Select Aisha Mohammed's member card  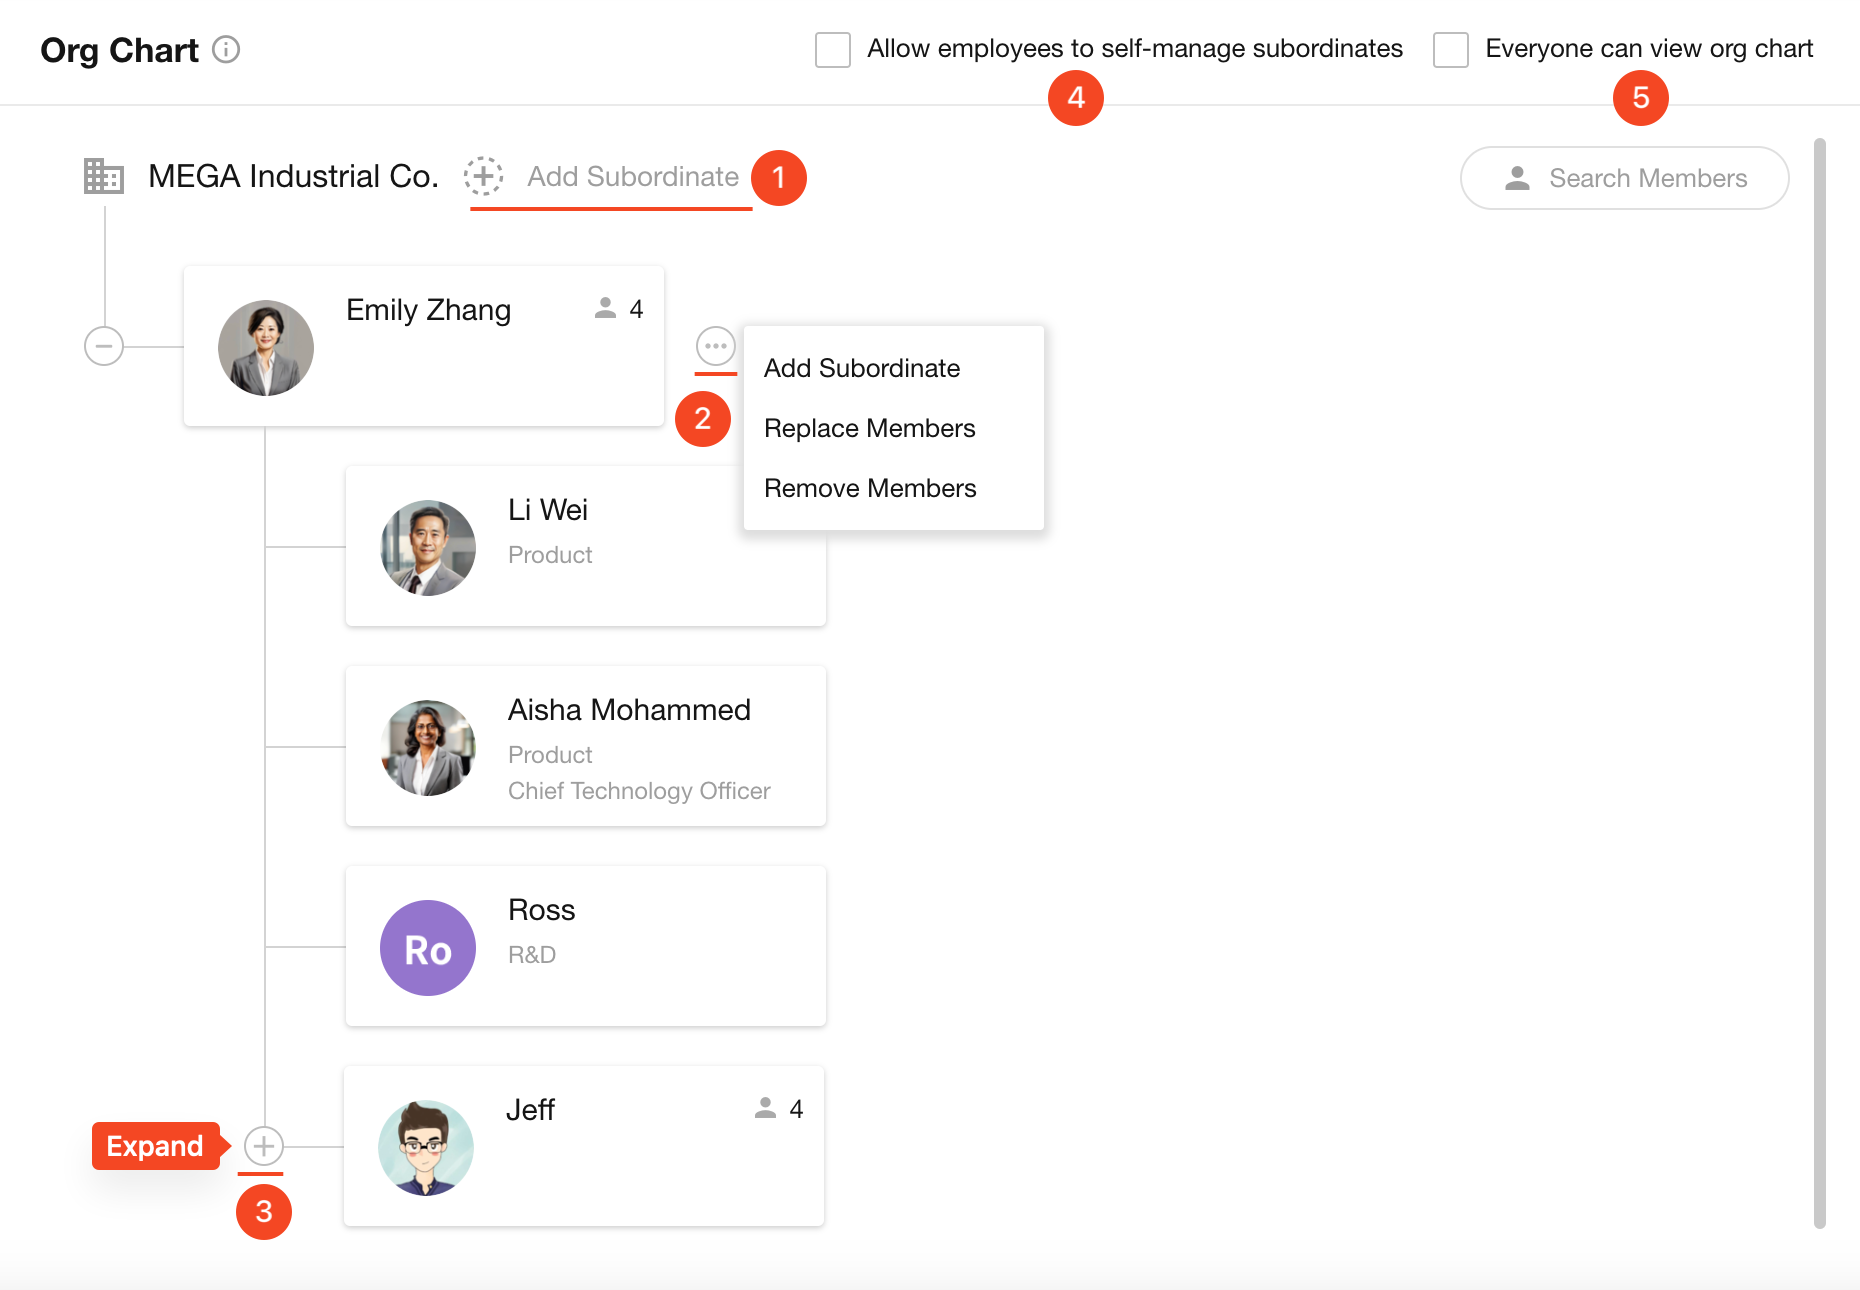click(586, 746)
